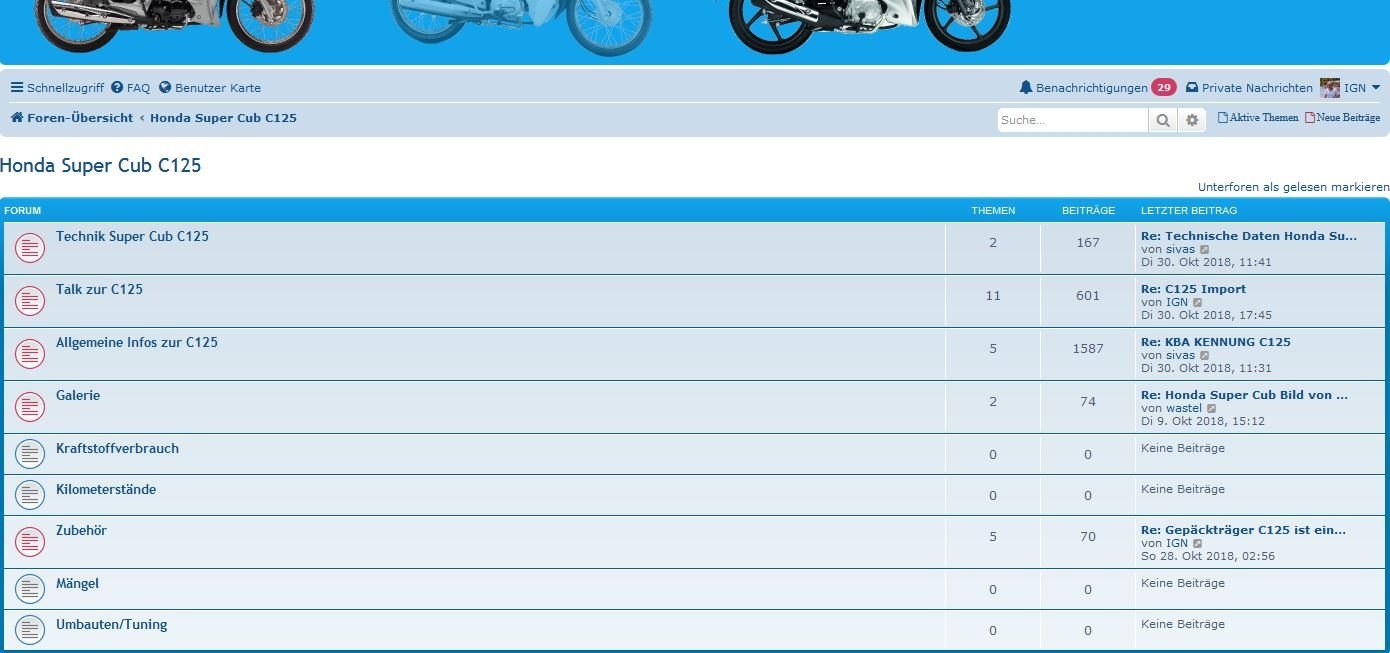Click the forum icon beside Kraftstoffverbrauch
The height and width of the screenshot is (653, 1390).
[x=30, y=454]
